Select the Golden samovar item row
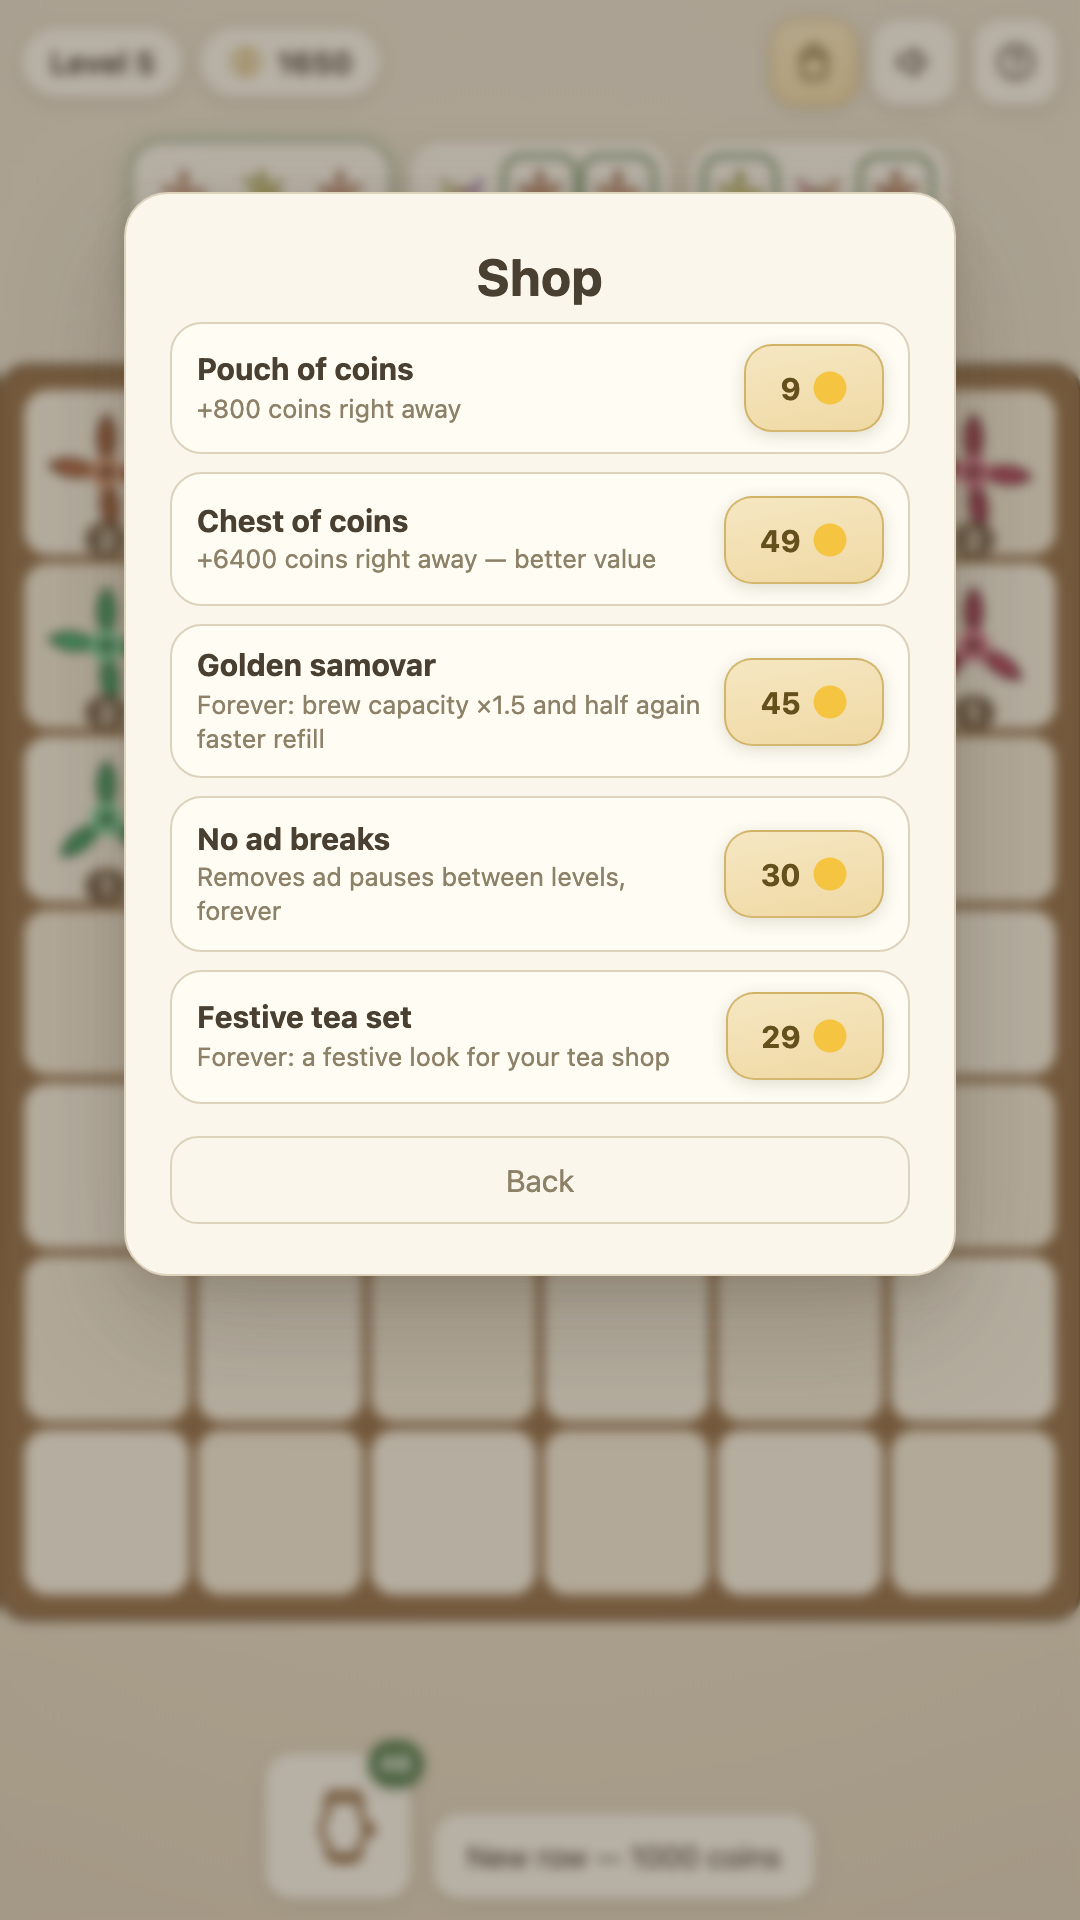 pyautogui.click(x=540, y=701)
